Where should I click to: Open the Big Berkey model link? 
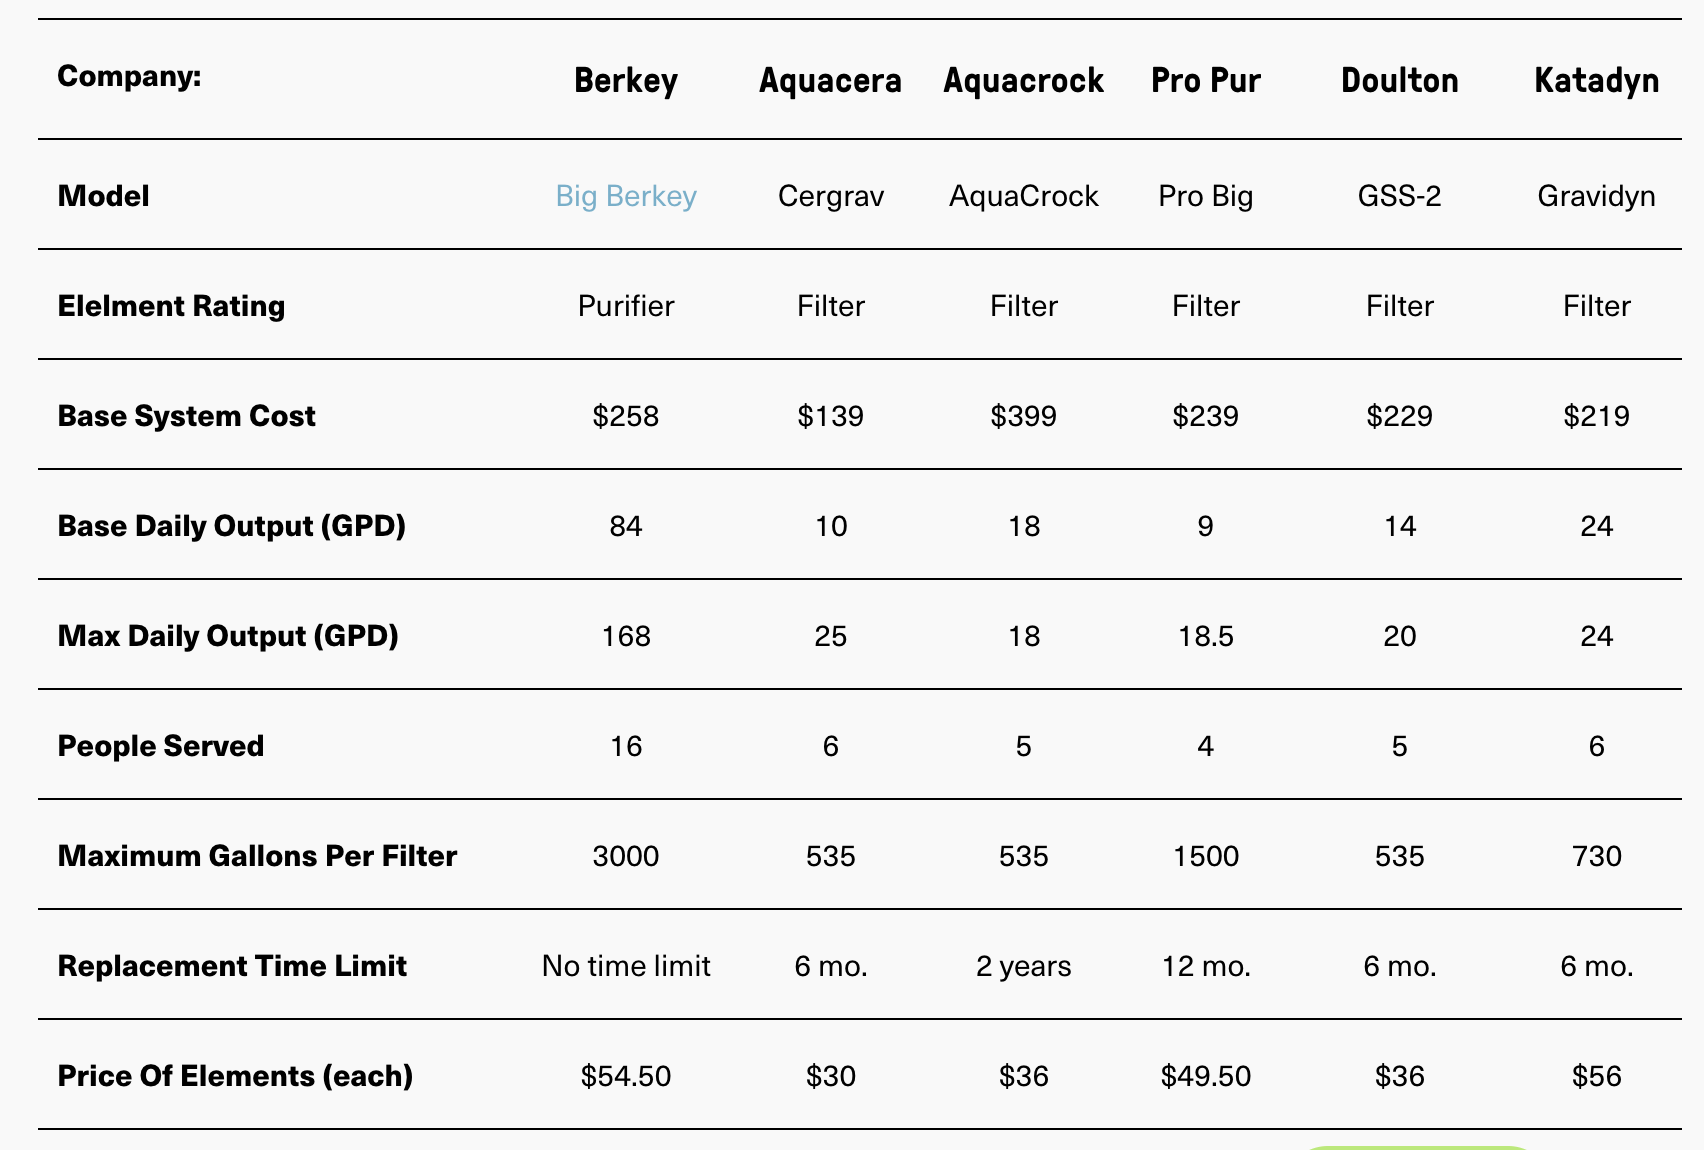point(626,196)
